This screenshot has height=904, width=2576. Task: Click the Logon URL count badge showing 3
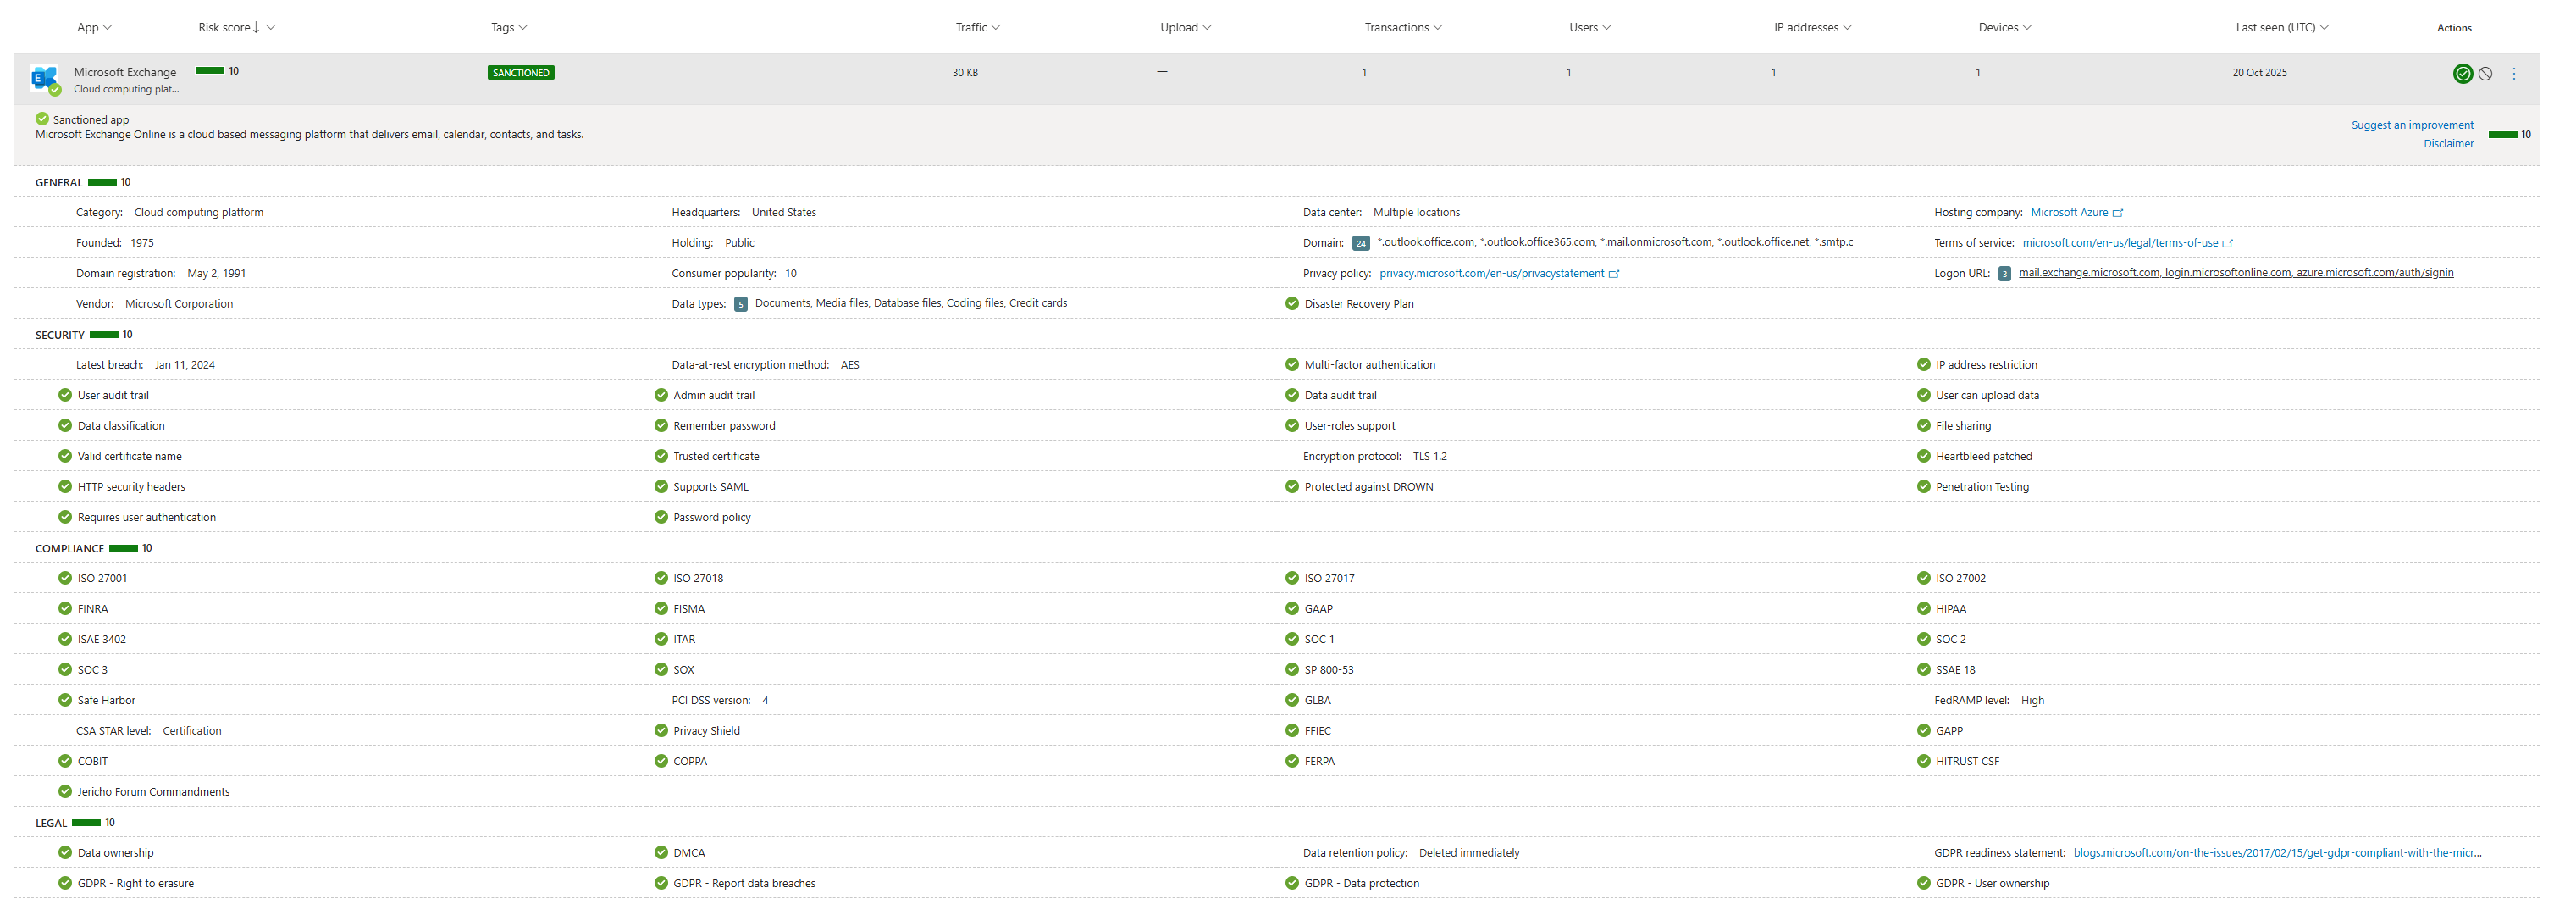pyautogui.click(x=2004, y=274)
